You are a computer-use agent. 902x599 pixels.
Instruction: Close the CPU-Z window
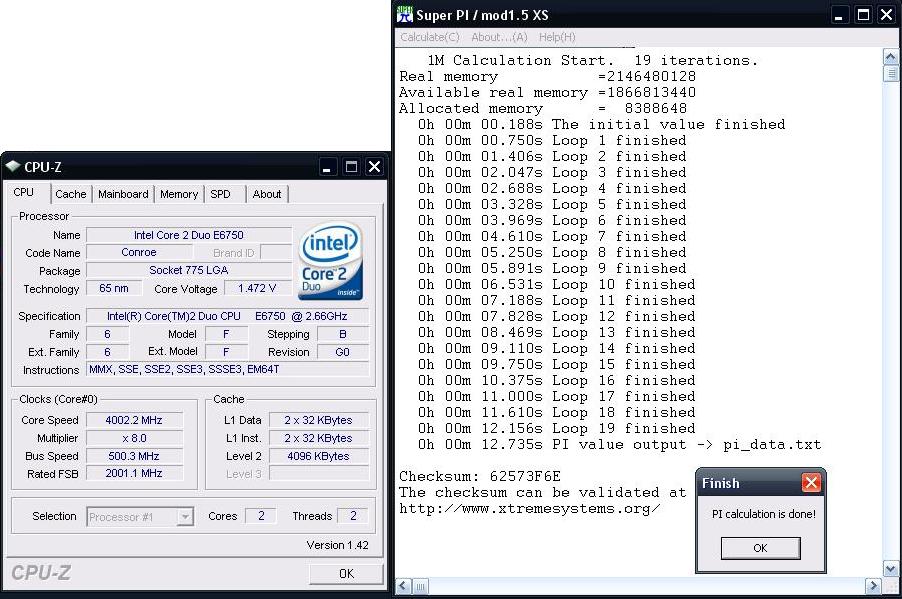(374, 167)
